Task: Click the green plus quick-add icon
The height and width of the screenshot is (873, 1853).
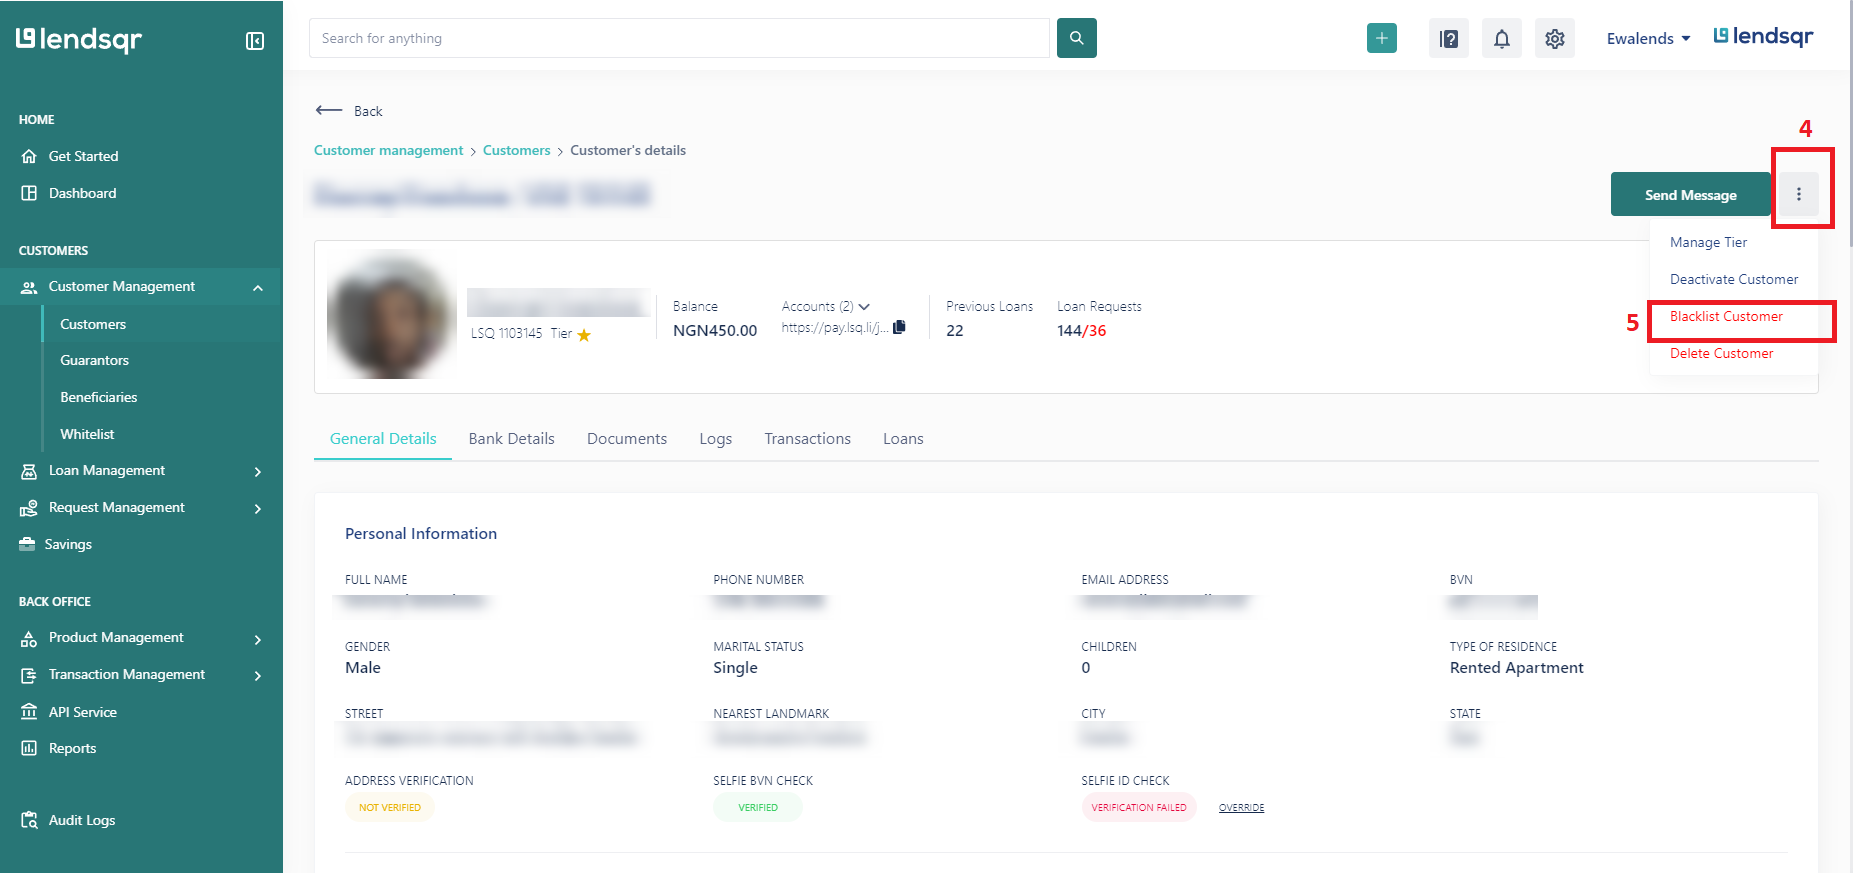Action: pyautogui.click(x=1382, y=38)
